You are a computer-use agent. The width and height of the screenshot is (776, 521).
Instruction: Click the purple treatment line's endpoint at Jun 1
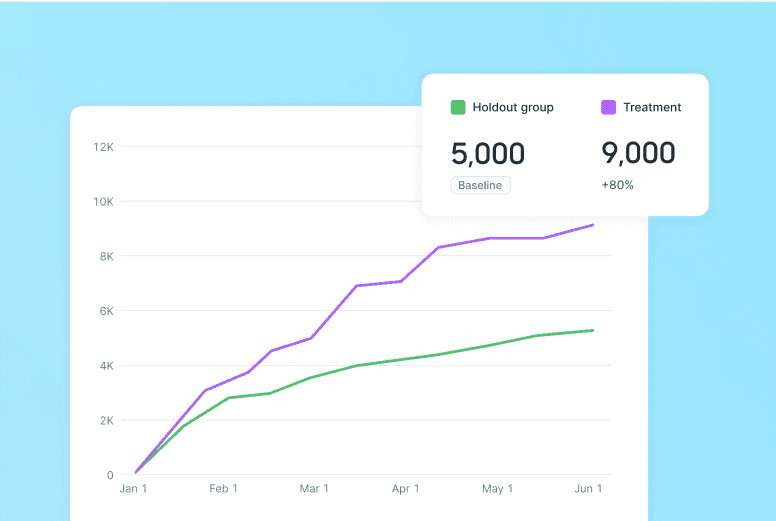tap(593, 225)
